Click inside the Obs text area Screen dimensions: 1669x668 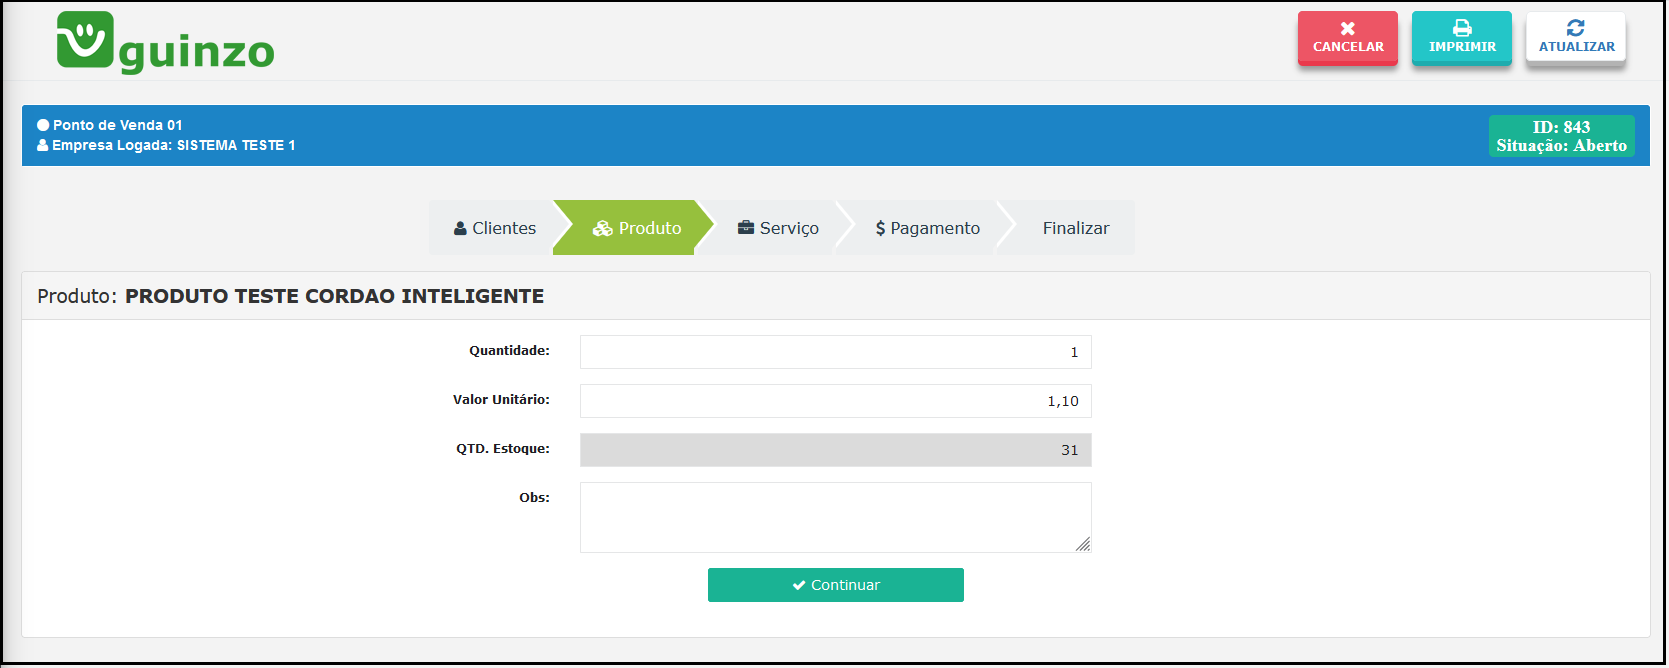(x=835, y=517)
